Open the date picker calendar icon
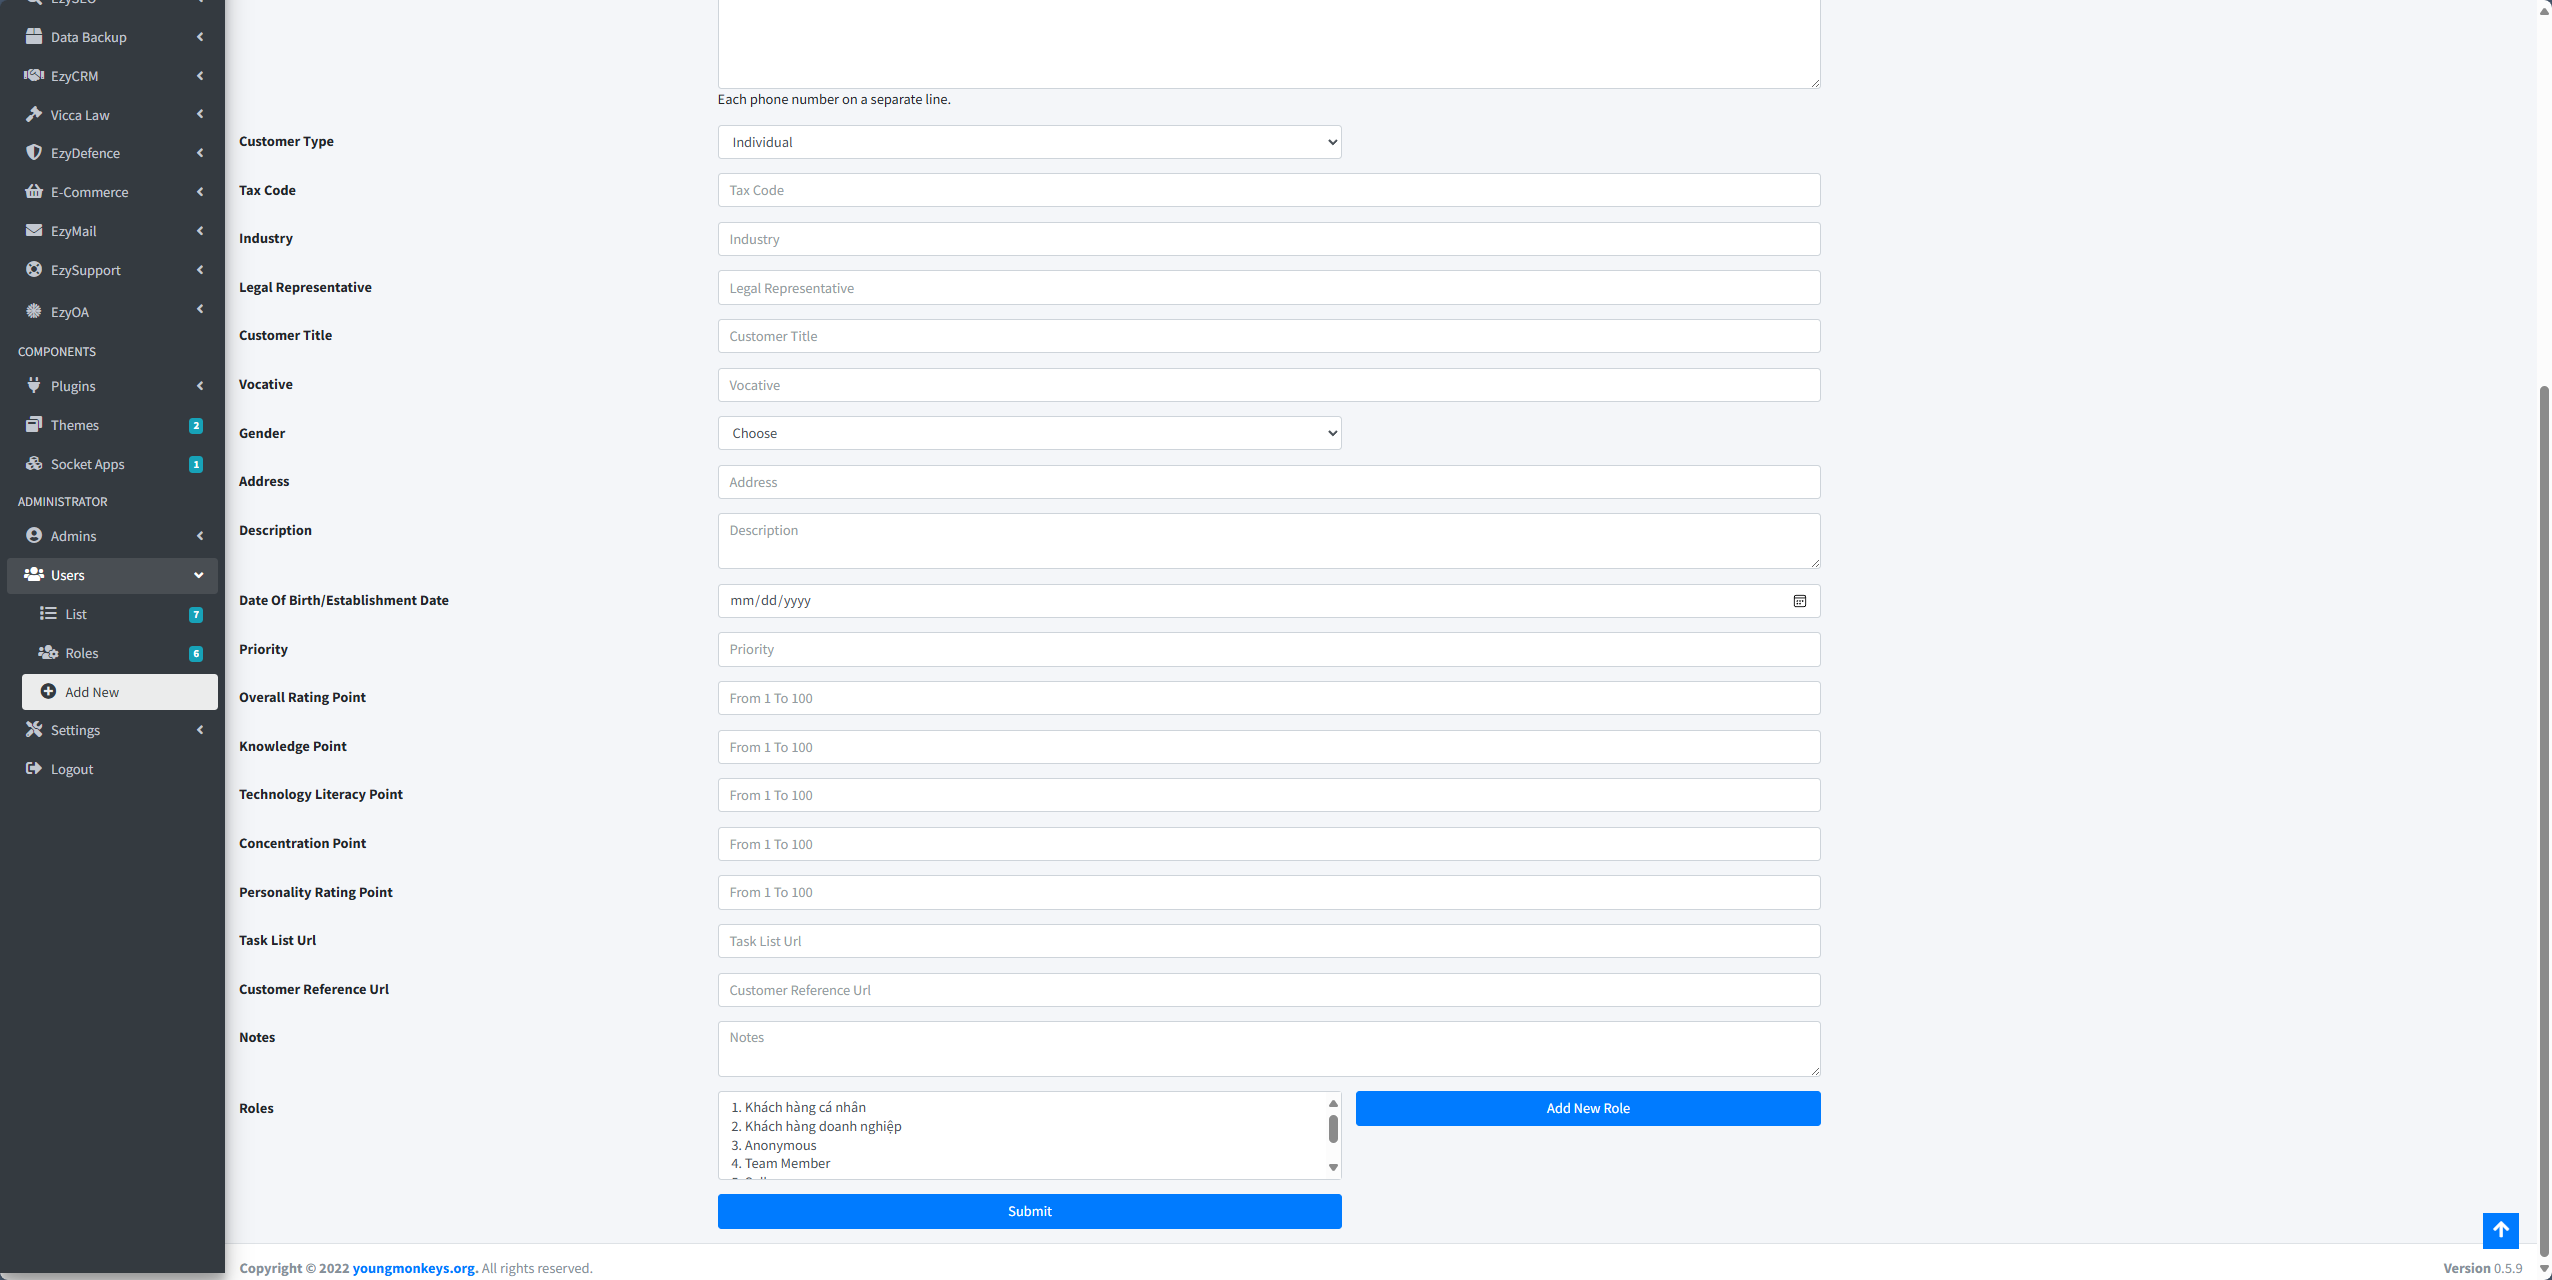This screenshot has width=2552, height=1280. [x=1799, y=601]
